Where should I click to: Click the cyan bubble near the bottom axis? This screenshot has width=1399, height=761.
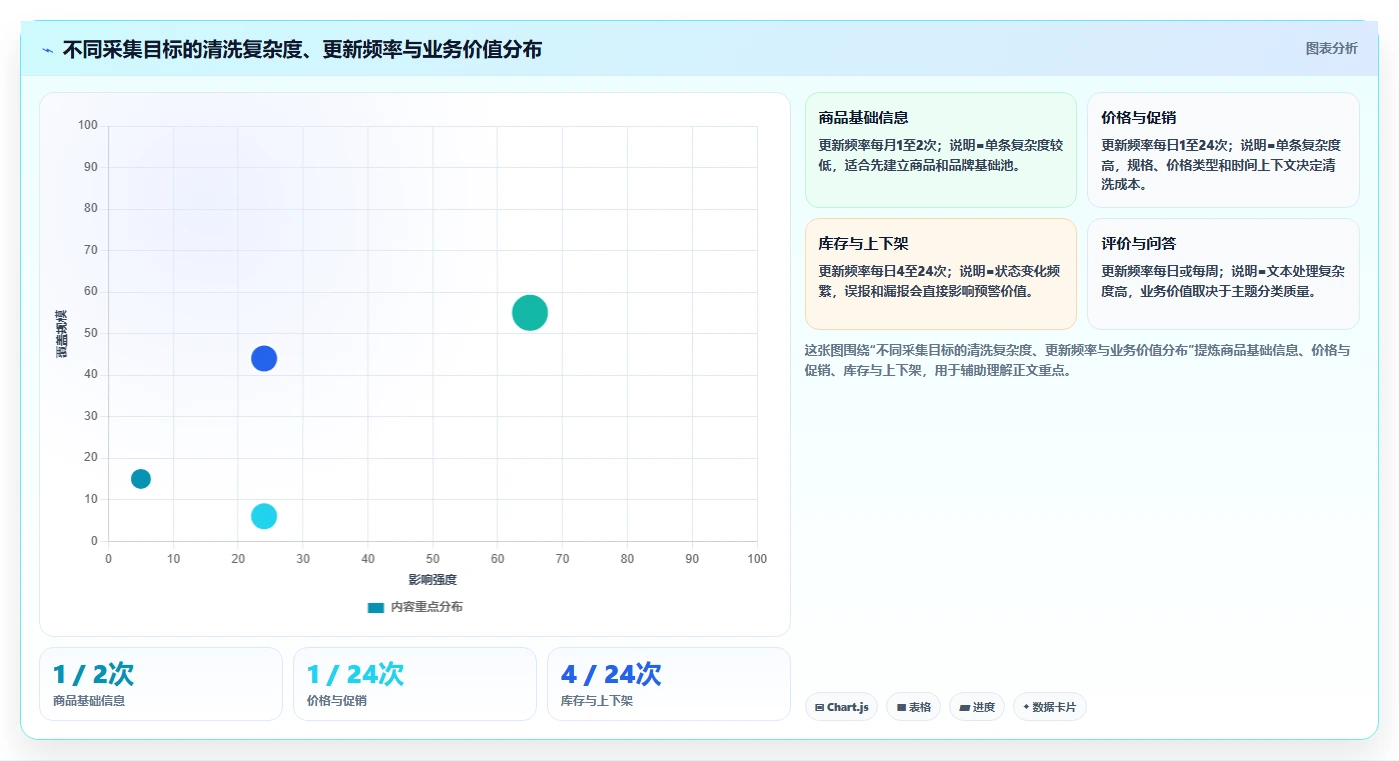pos(264,516)
